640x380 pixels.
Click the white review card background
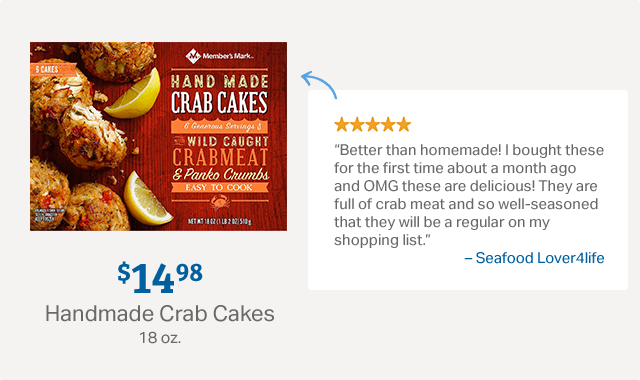468,190
